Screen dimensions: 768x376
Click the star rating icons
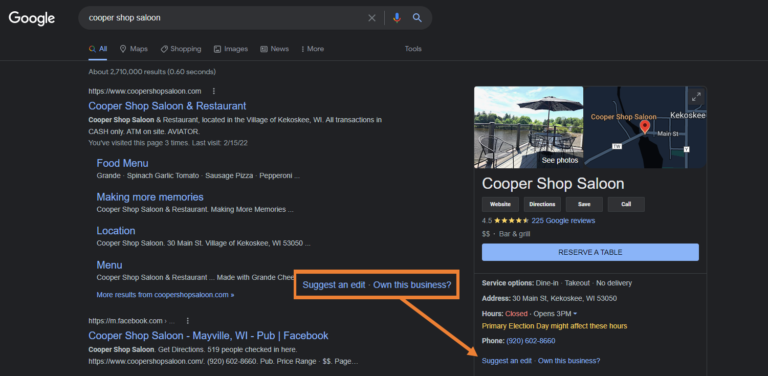[511, 221]
